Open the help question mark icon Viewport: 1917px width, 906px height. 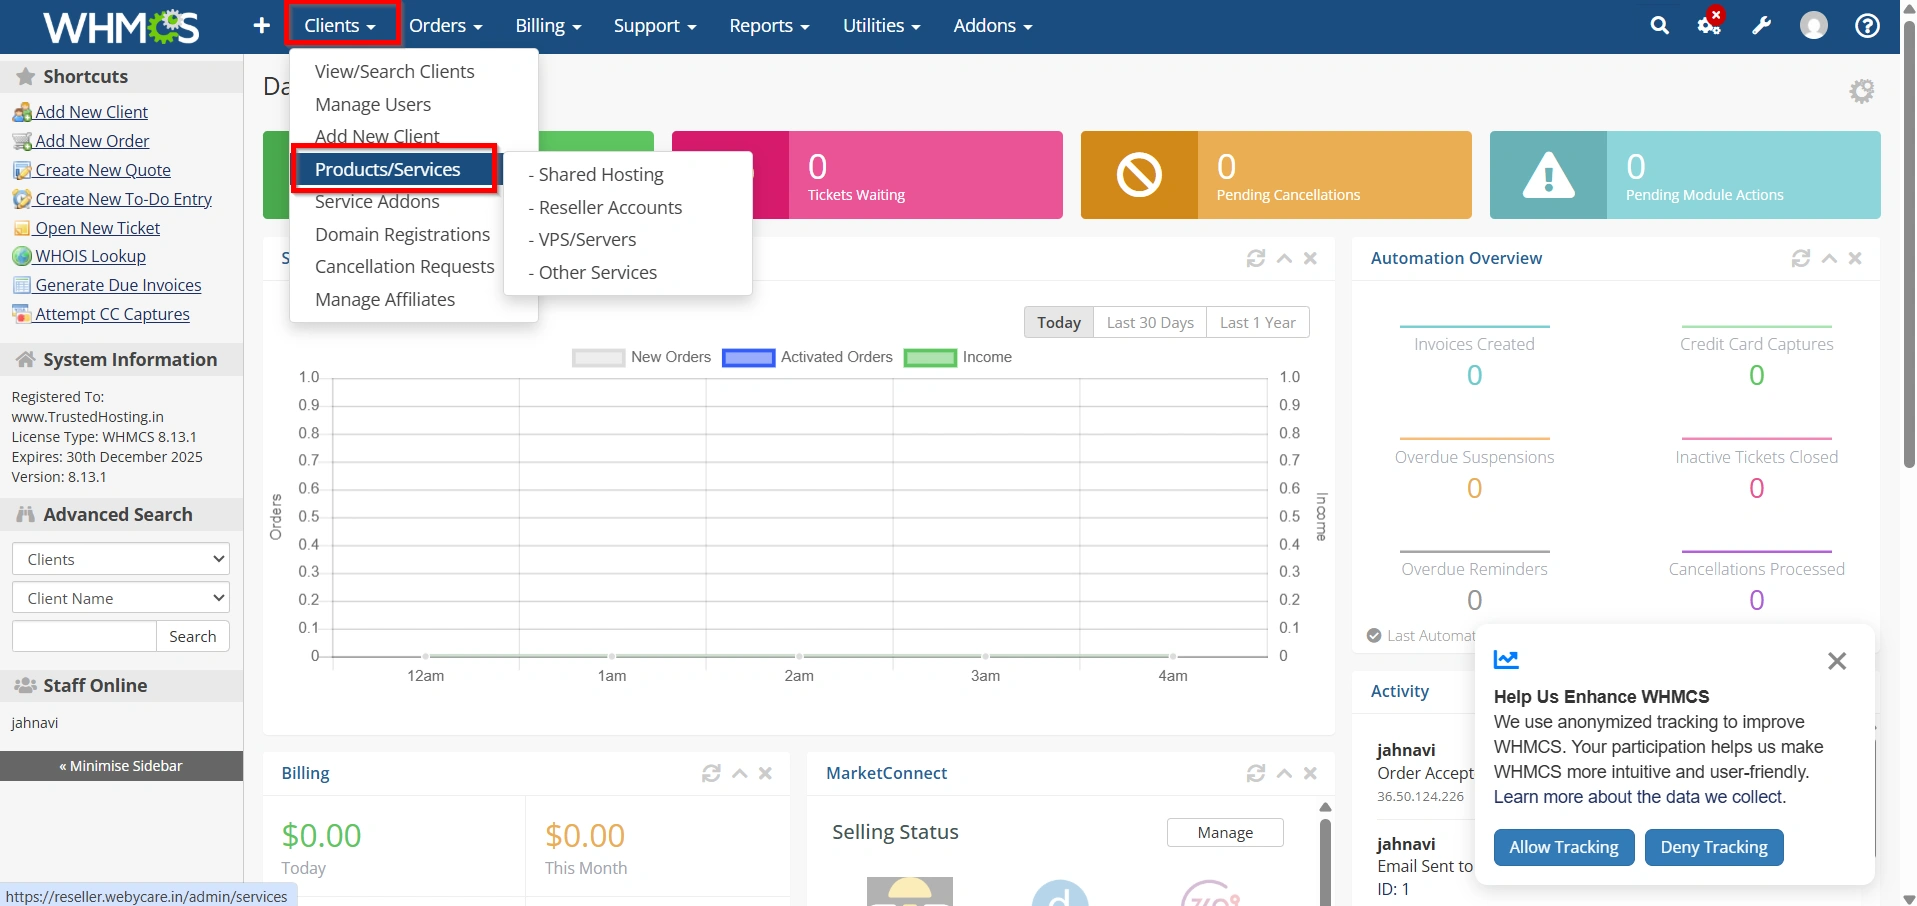(1867, 26)
